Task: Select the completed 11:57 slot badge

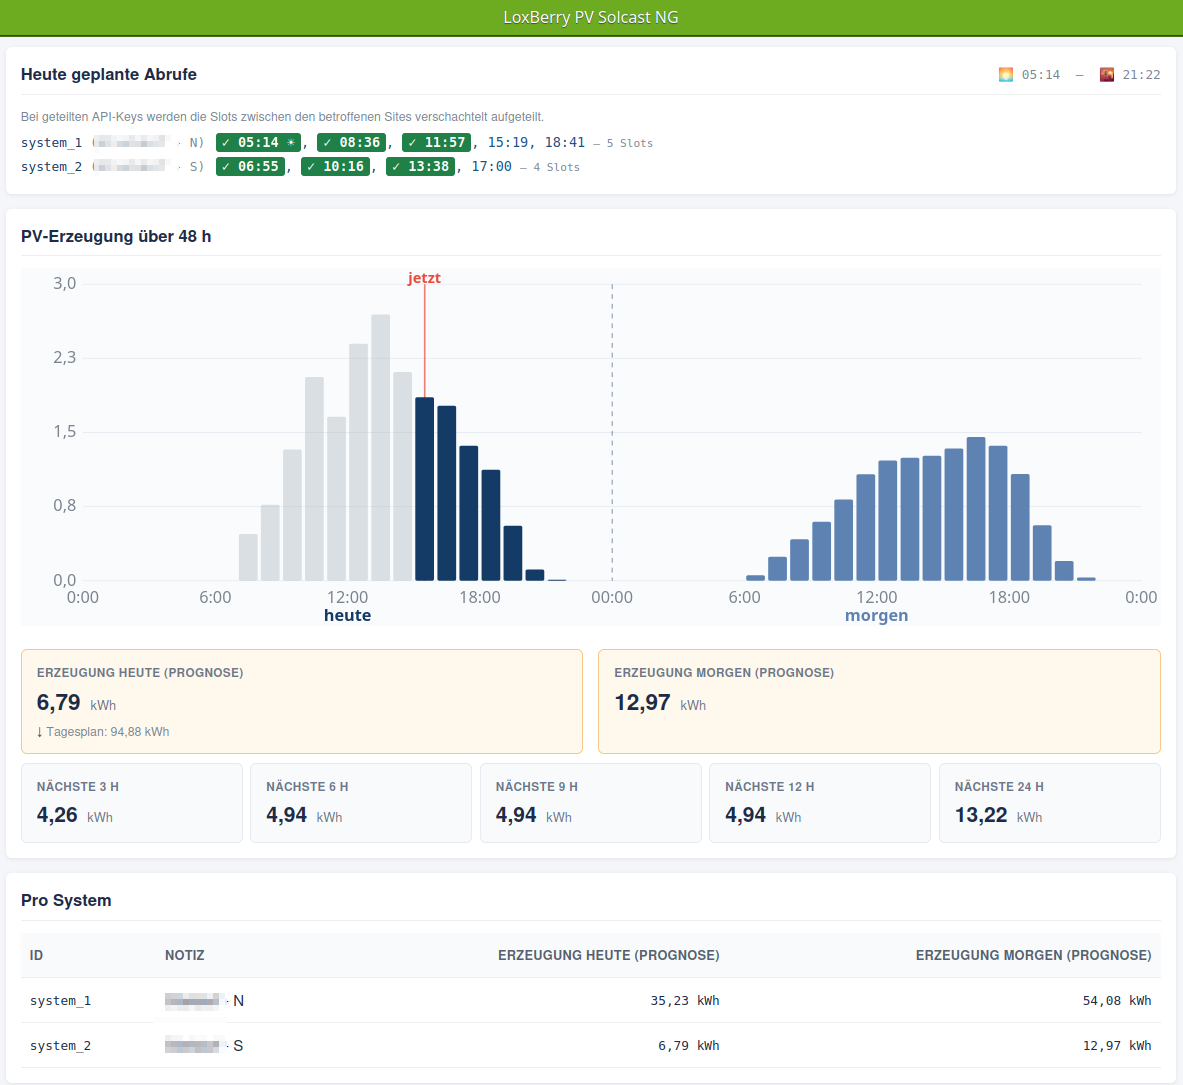Action: [x=437, y=143]
